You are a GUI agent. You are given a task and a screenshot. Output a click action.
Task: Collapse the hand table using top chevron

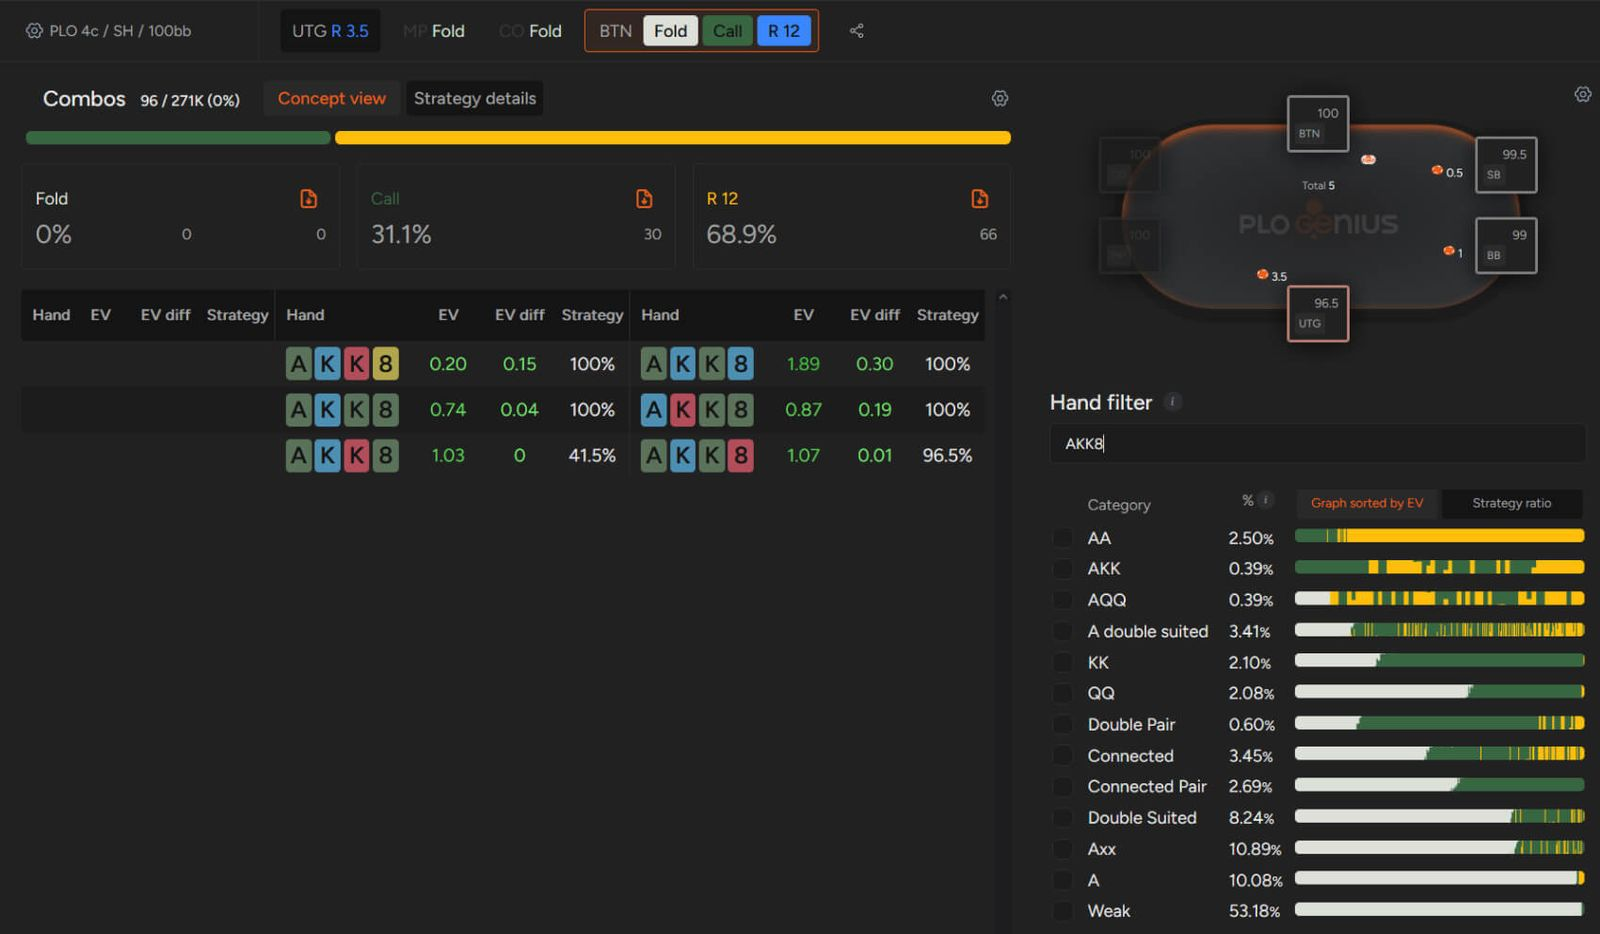coord(1002,297)
